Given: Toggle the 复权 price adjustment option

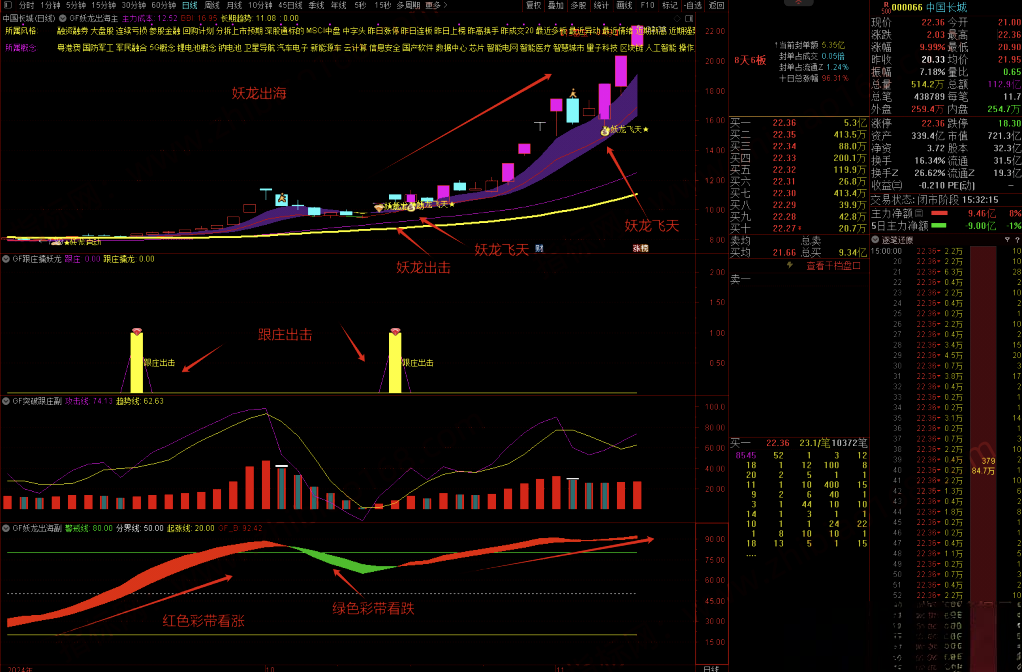Looking at the screenshot, I should [x=535, y=5].
